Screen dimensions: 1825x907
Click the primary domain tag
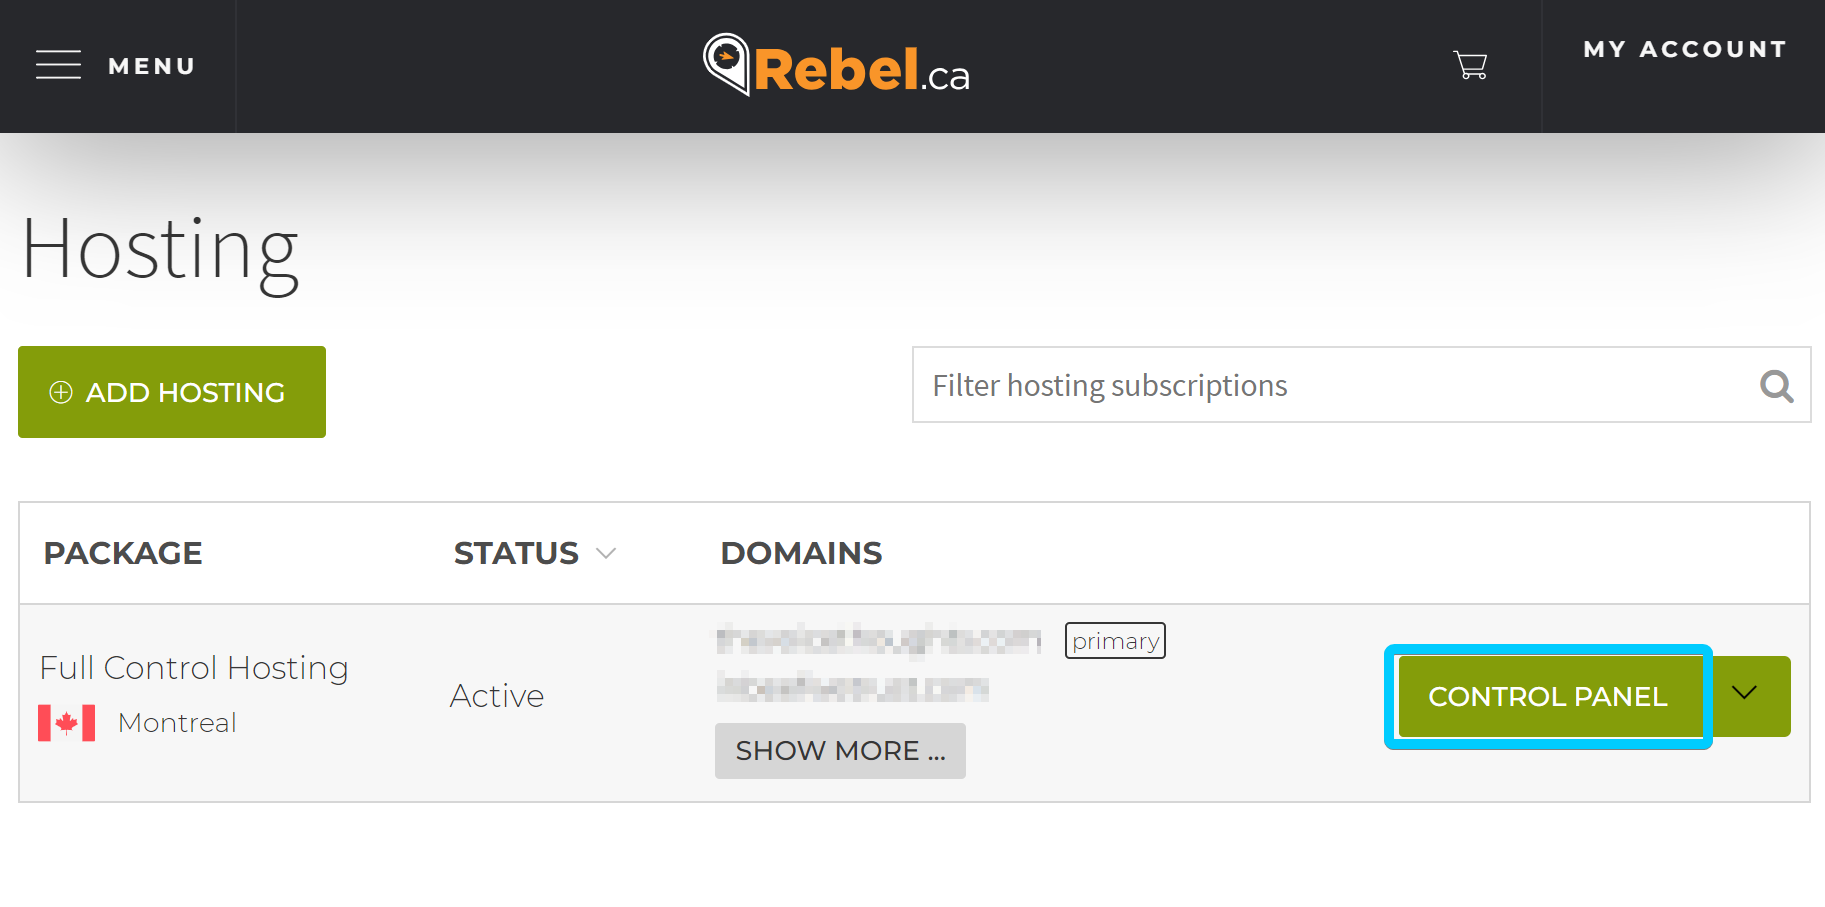(x=1115, y=641)
